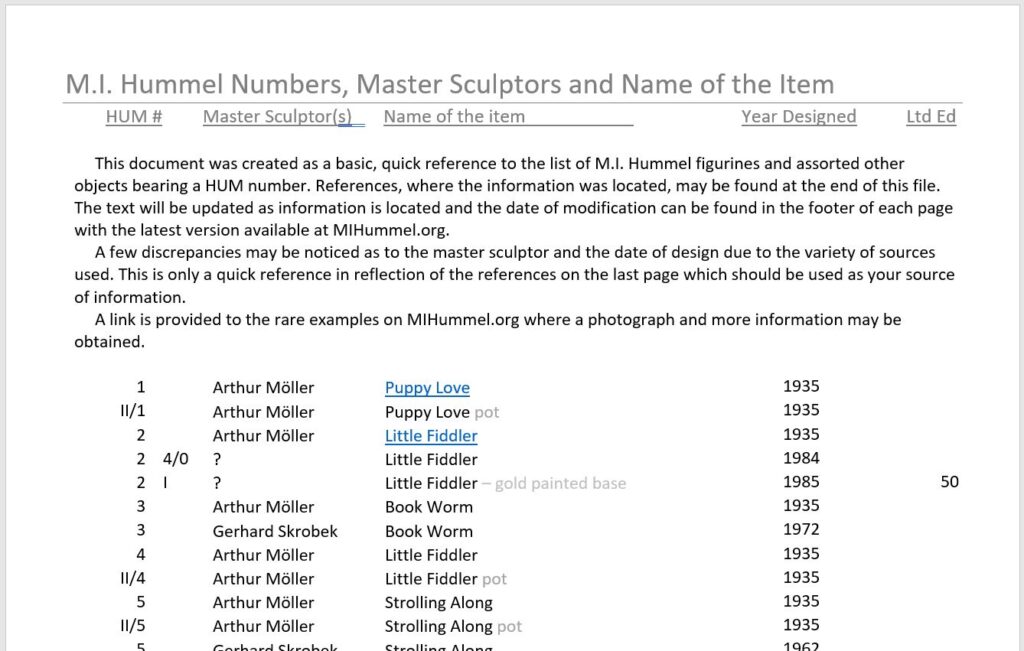This screenshot has width=1024, height=651.
Task: Select the limited edition value 50
Action: (x=949, y=482)
